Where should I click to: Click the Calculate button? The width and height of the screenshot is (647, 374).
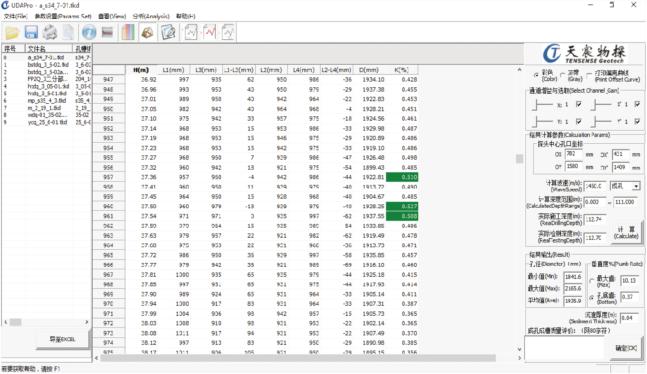point(626,233)
